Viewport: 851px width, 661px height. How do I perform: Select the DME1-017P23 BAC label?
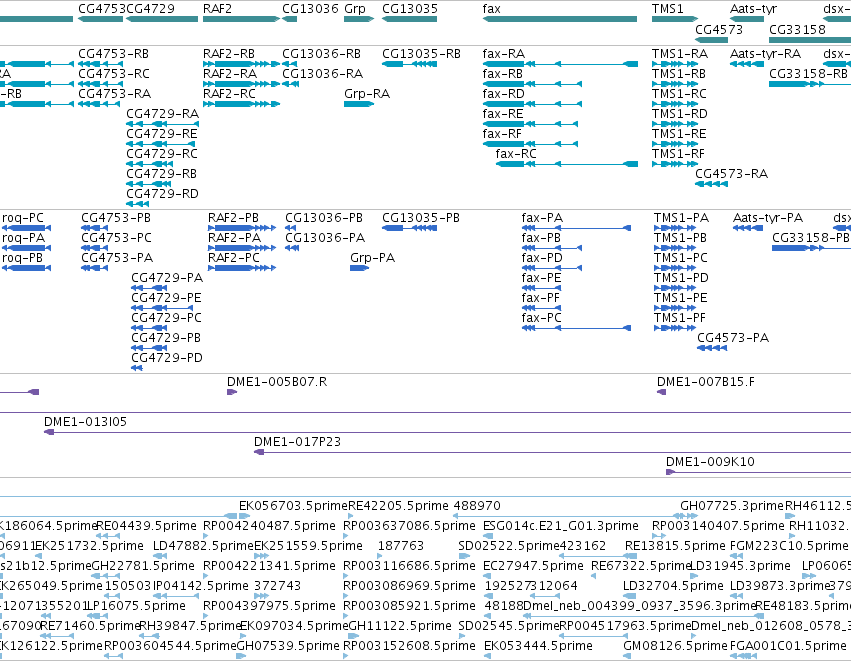click(x=297, y=442)
